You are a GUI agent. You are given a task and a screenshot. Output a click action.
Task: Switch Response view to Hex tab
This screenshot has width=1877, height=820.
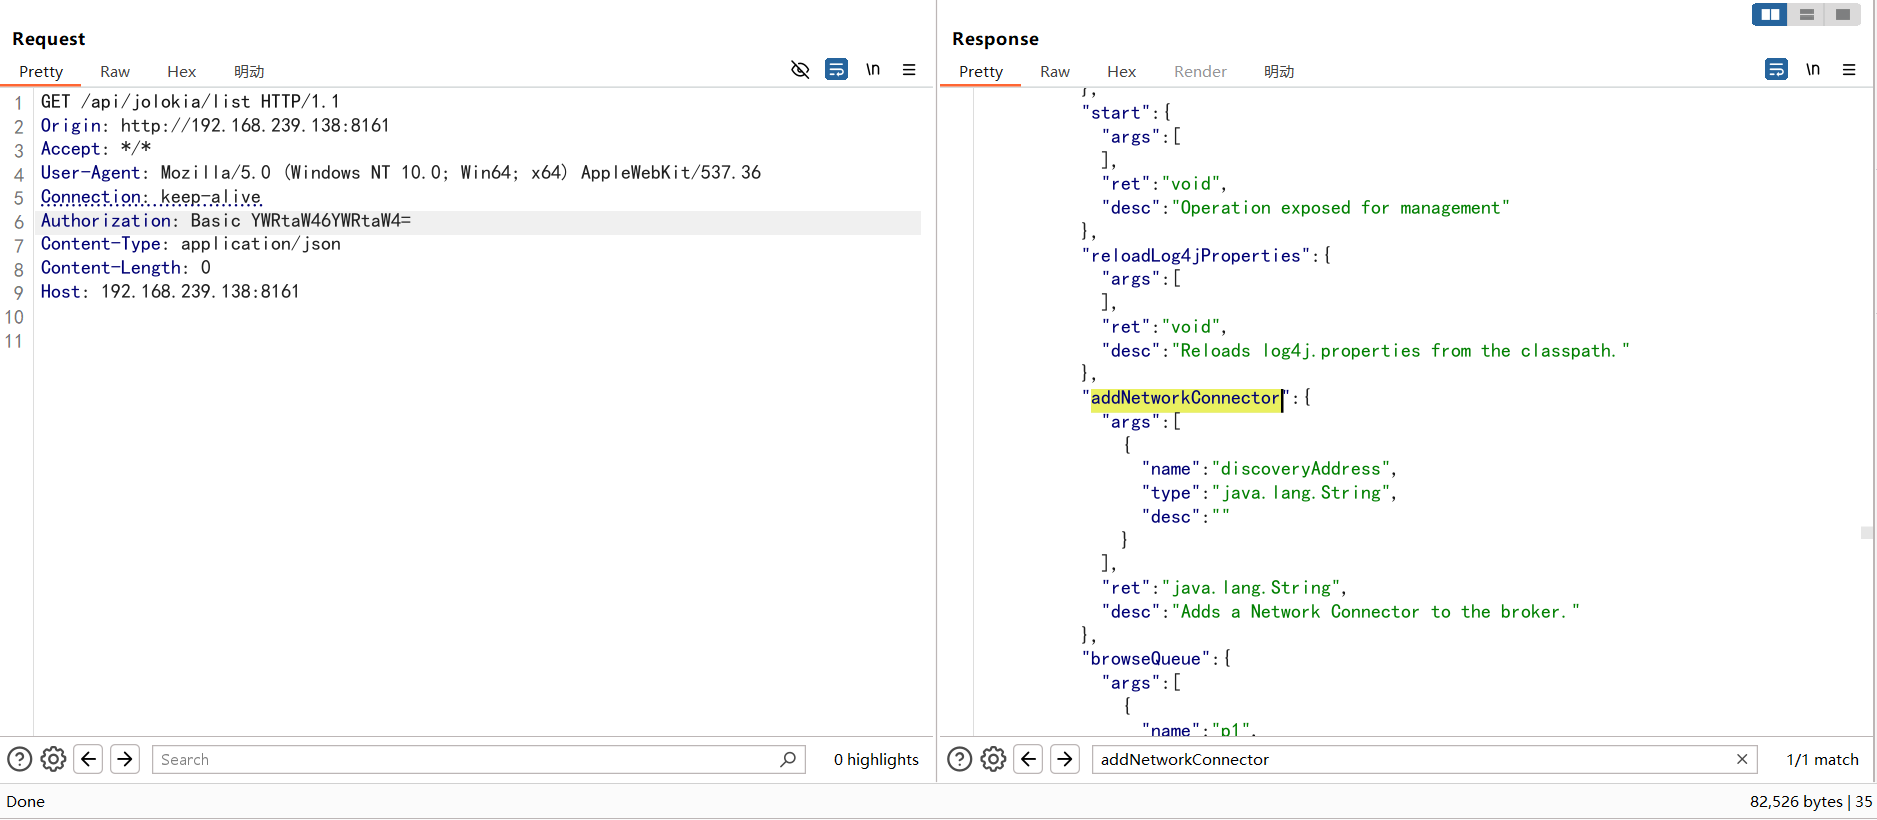(x=1121, y=71)
